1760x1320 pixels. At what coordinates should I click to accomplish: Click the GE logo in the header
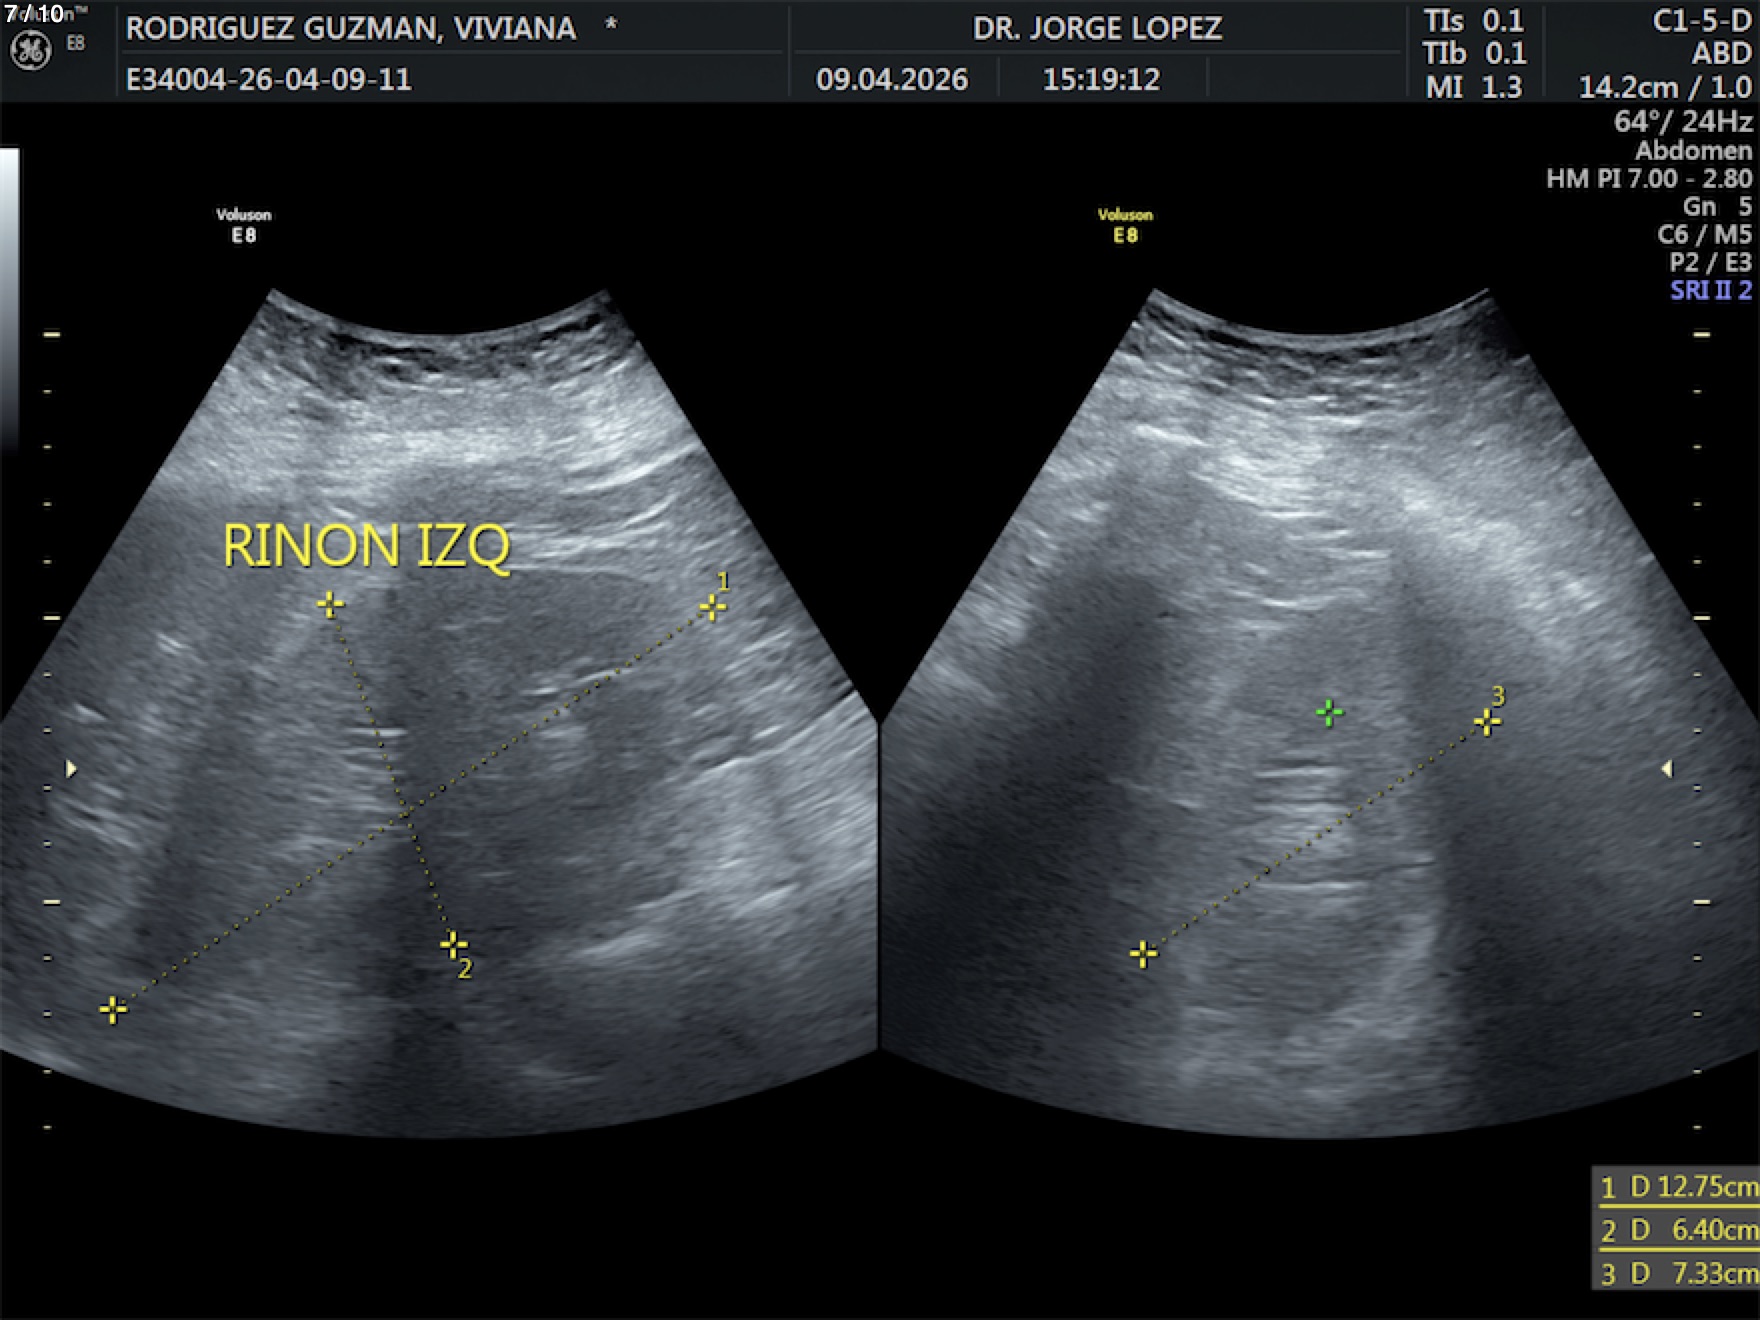30,51
